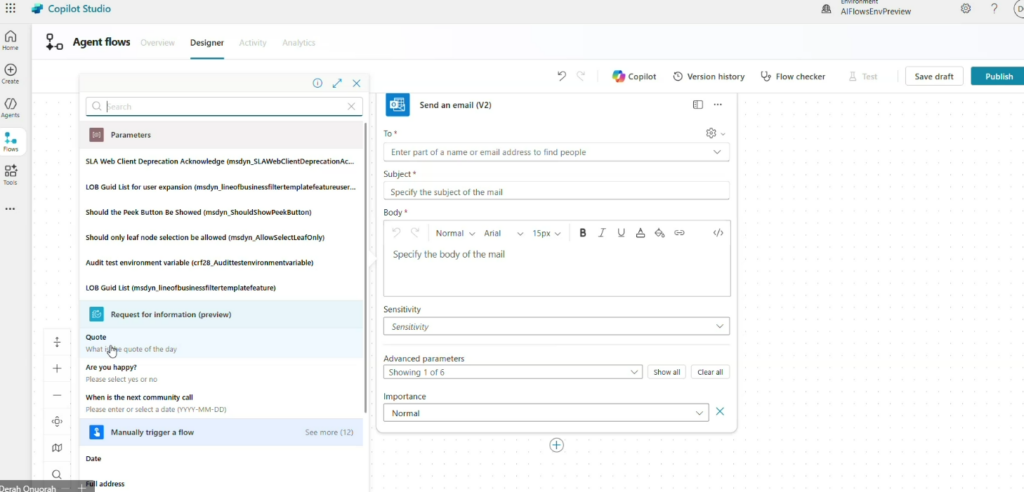Click the plus icon below the email action
1024x492 pixels.
[x=556, y=445]
